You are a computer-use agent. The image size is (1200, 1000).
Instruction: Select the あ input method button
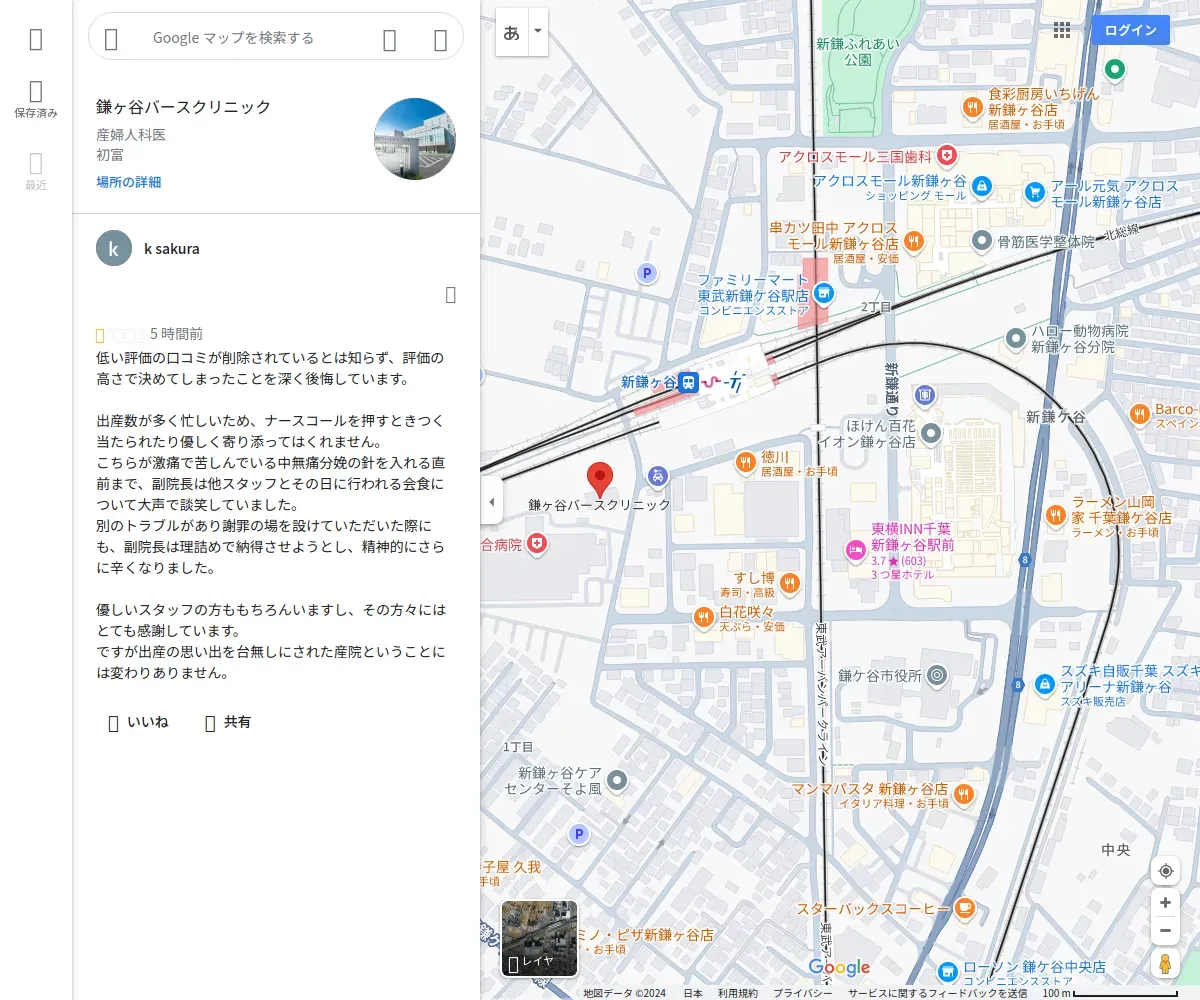(x=512, y=32)
